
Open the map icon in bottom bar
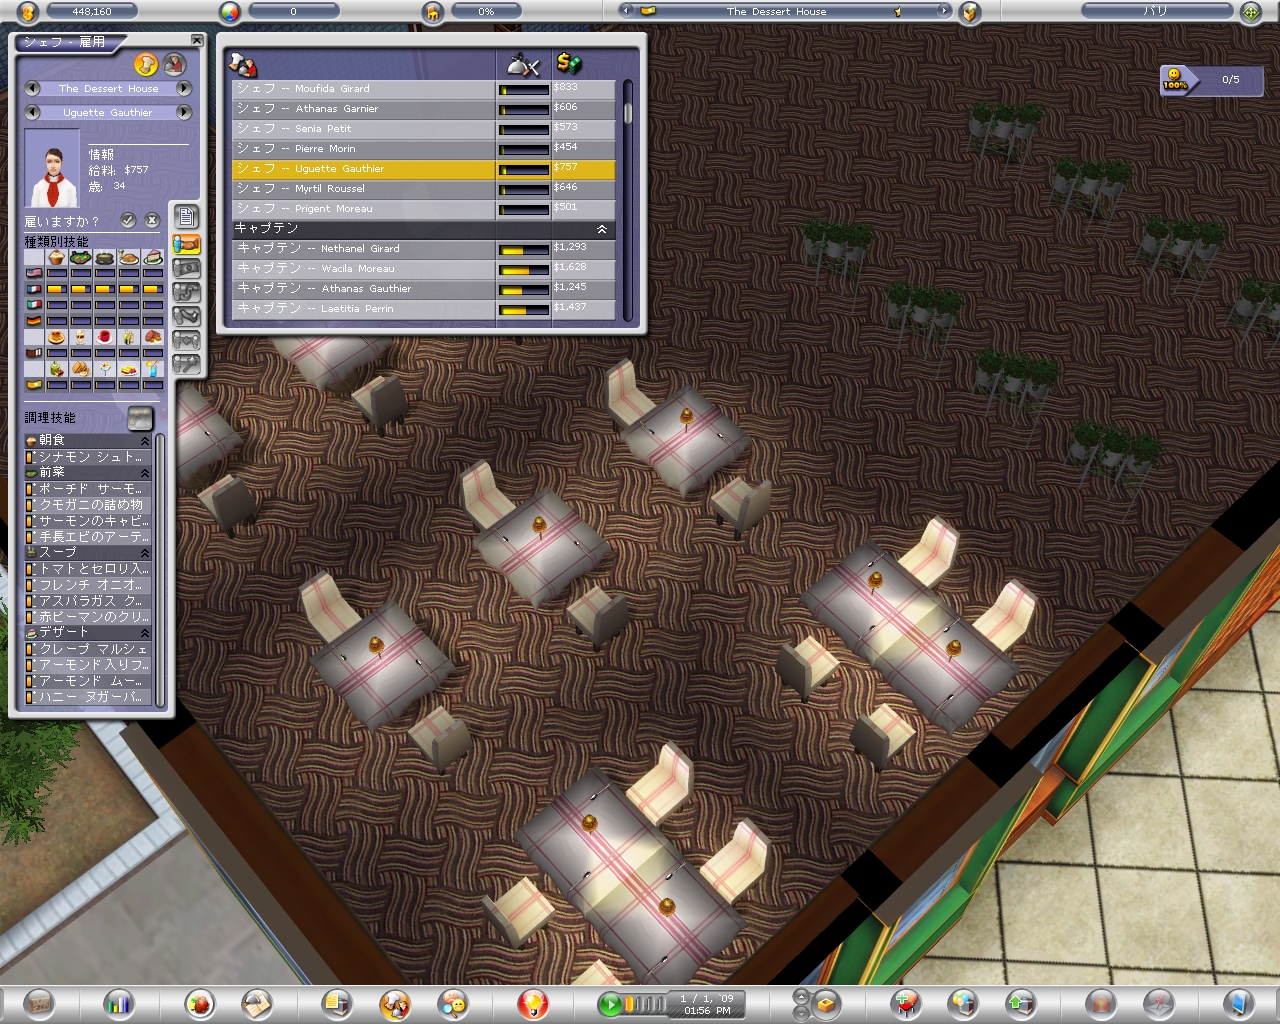[x=39, y=1003]
